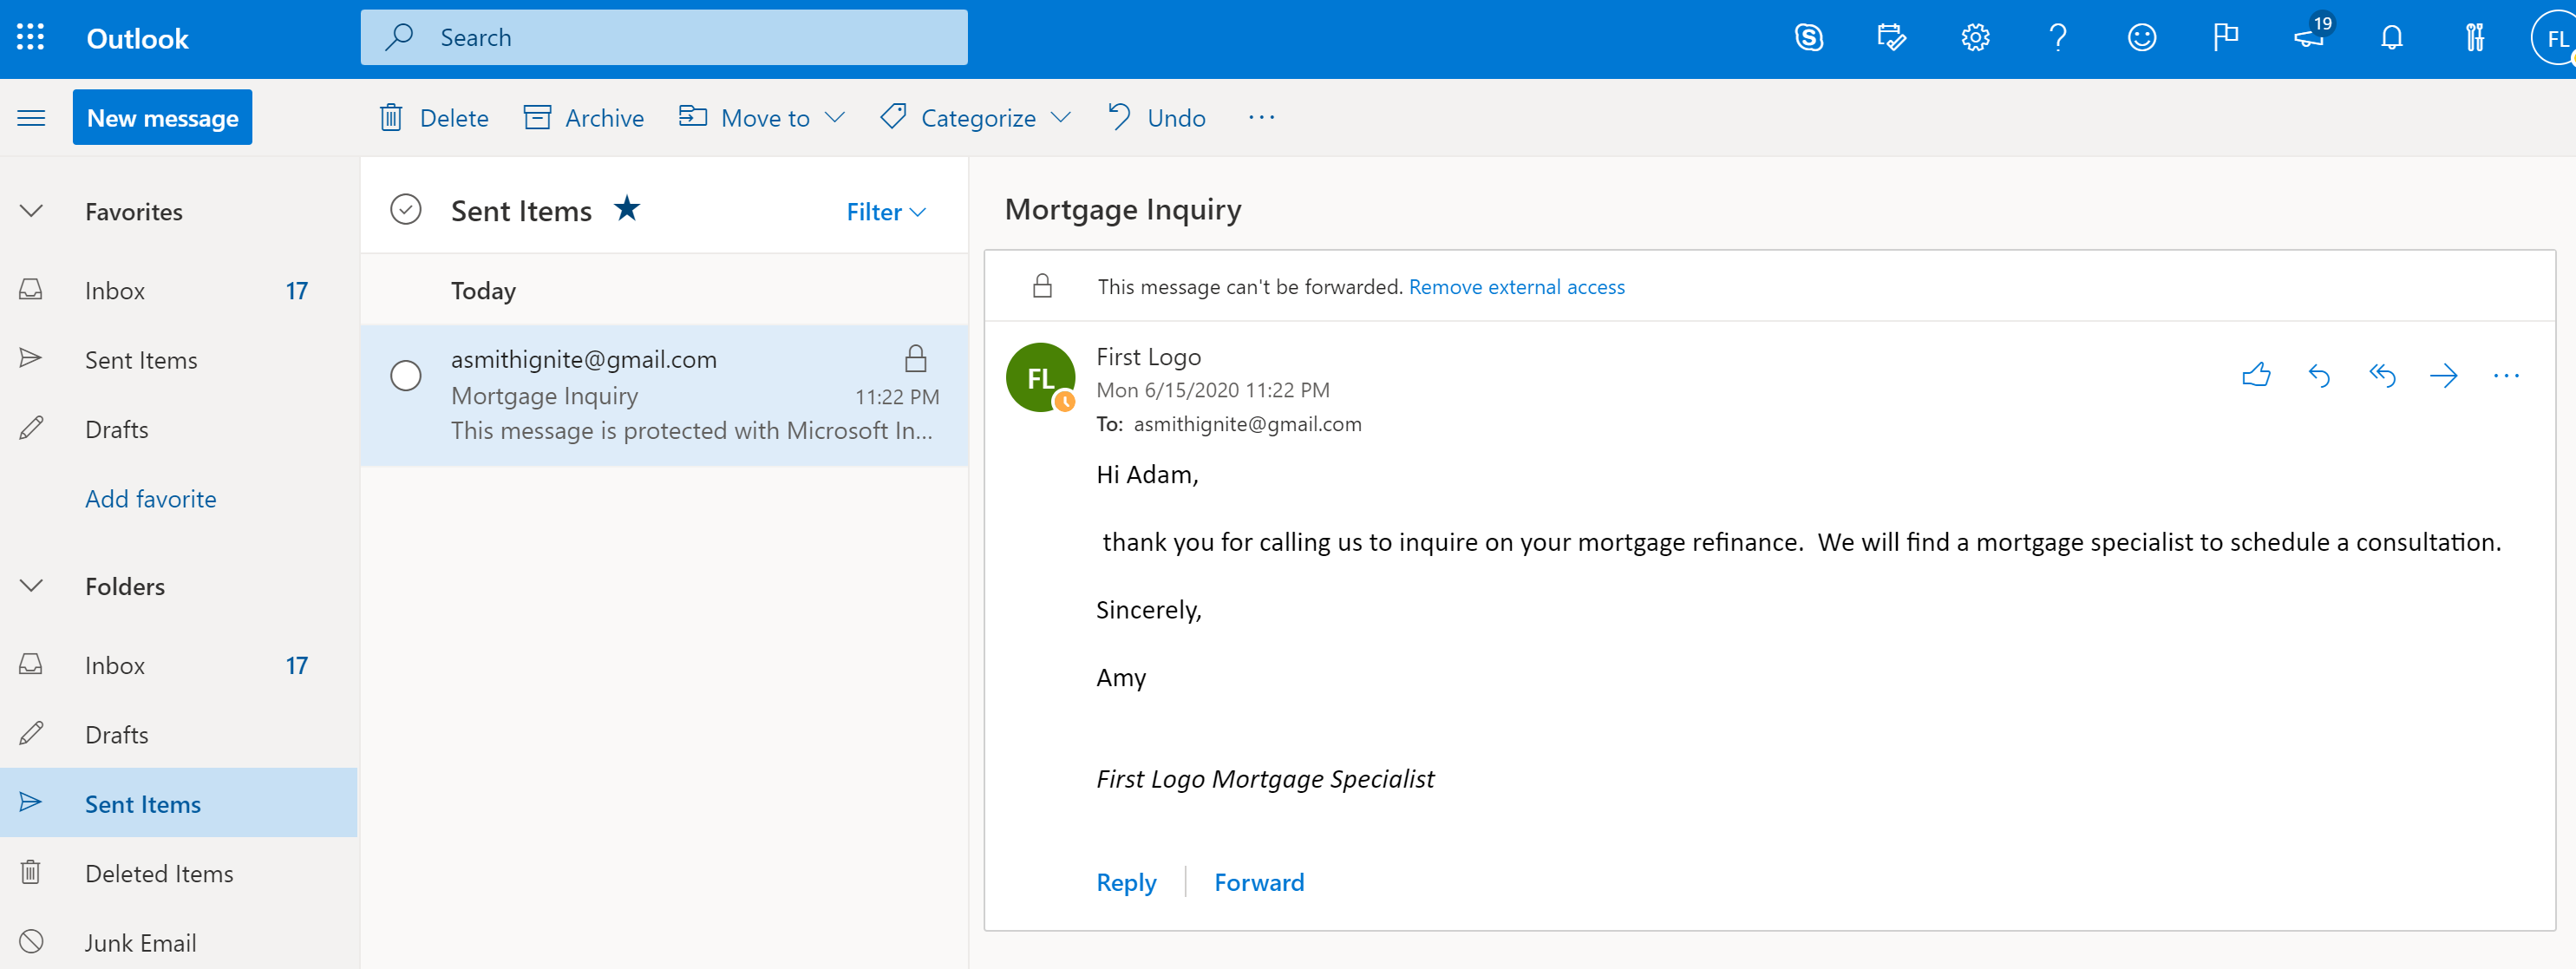Expand the Categorize dropdown menu
Viewport: 2576px width, 969px height.
(x=1066, y=116)
